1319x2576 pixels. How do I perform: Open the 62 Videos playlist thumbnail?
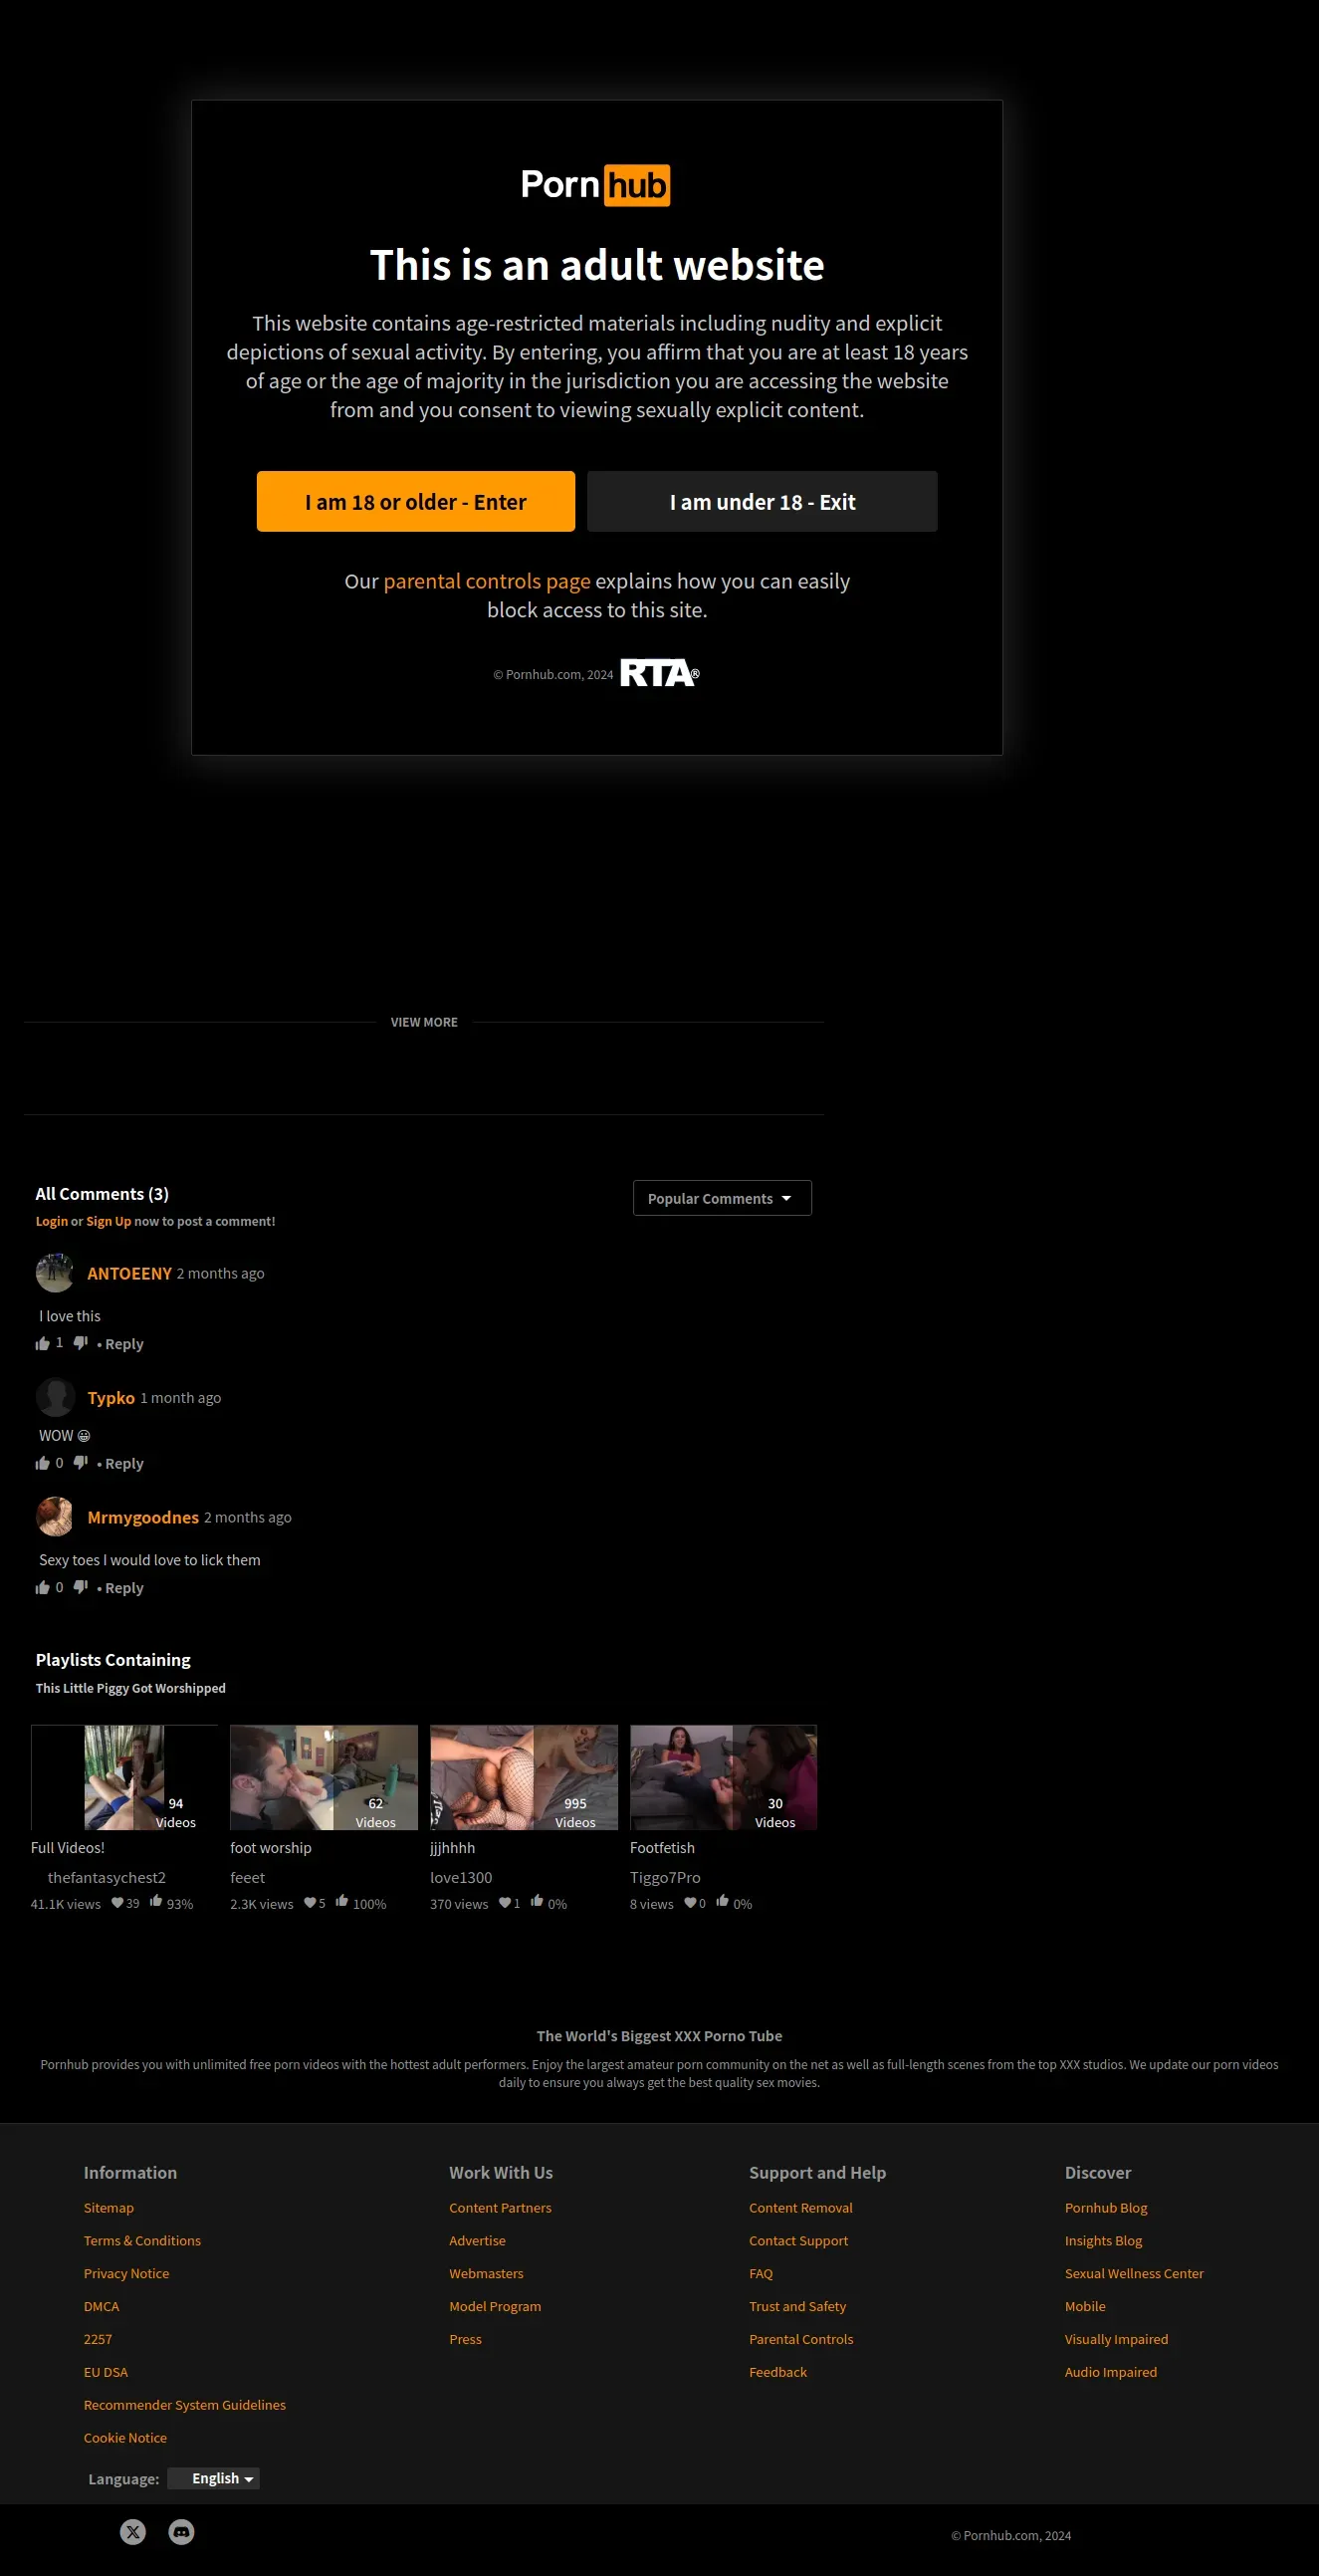(324, 1777)
